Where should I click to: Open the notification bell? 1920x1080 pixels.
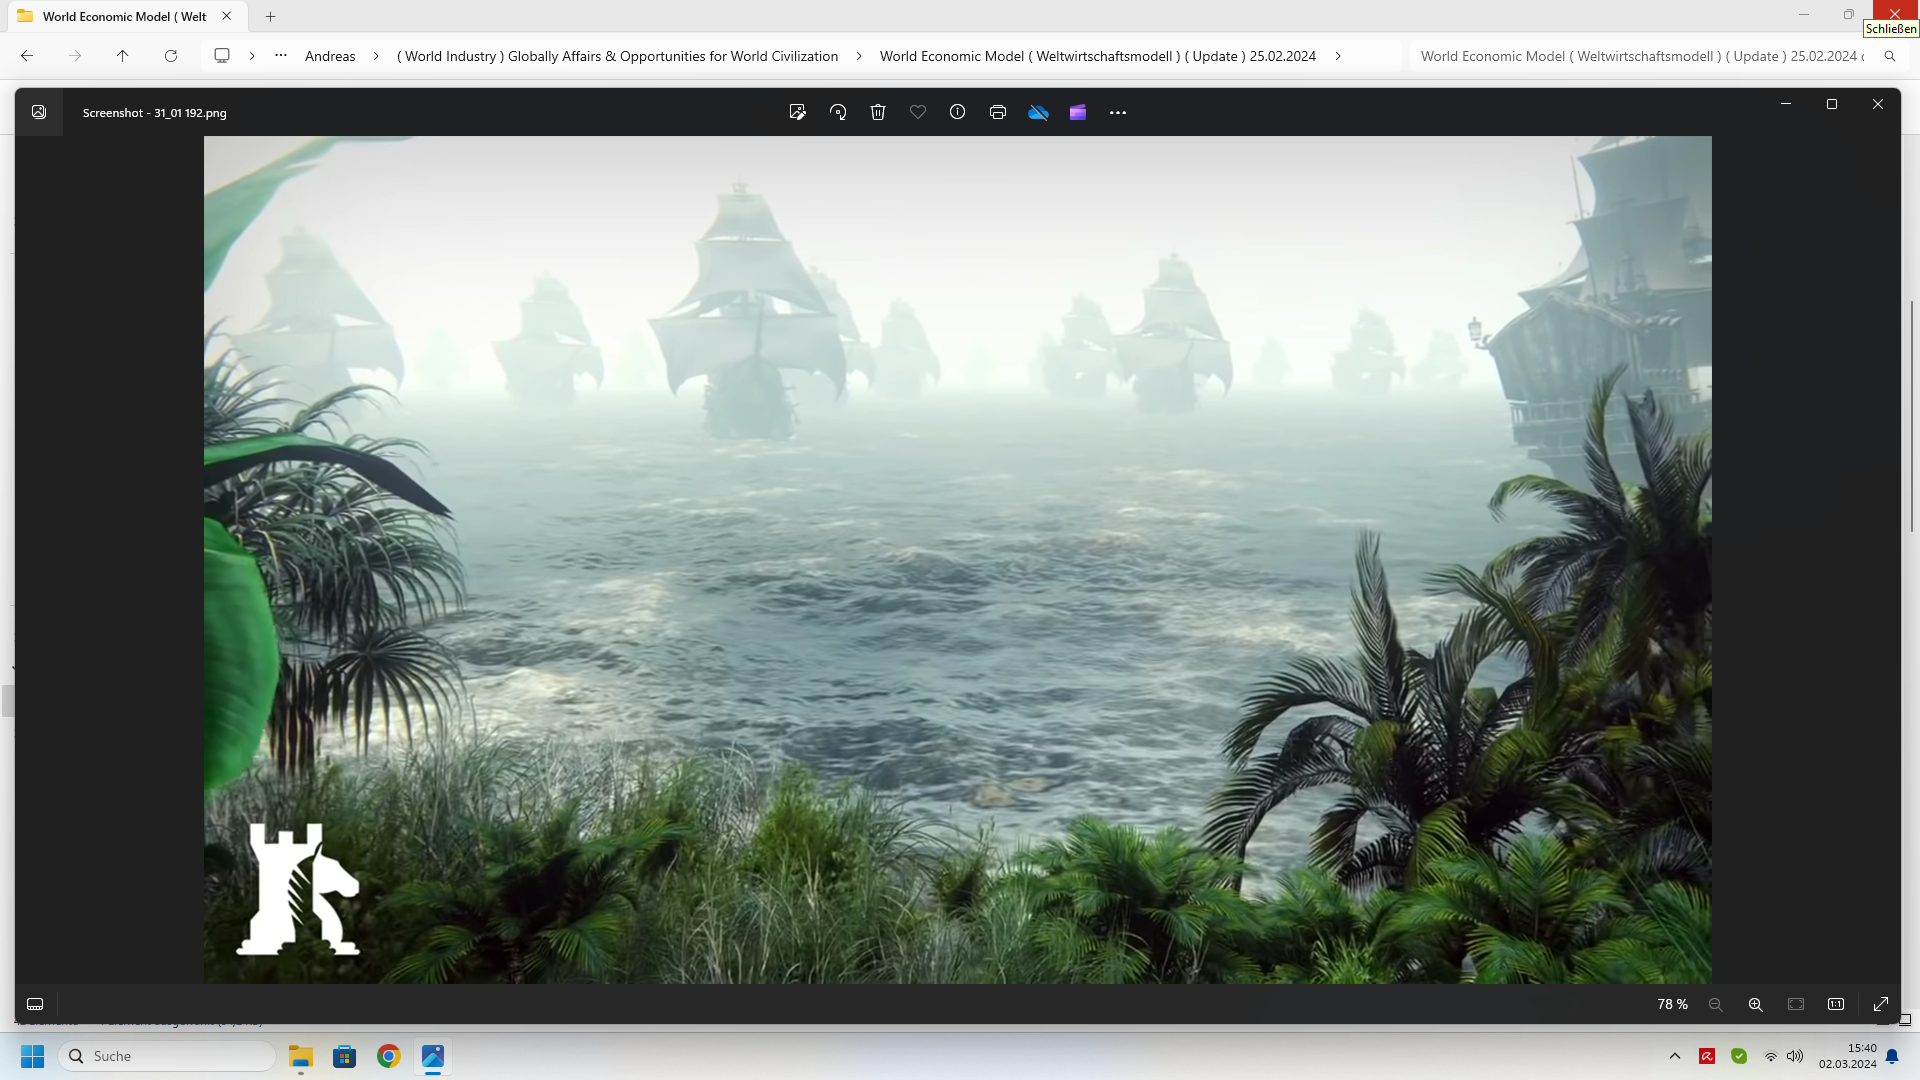(1892, 1056)
